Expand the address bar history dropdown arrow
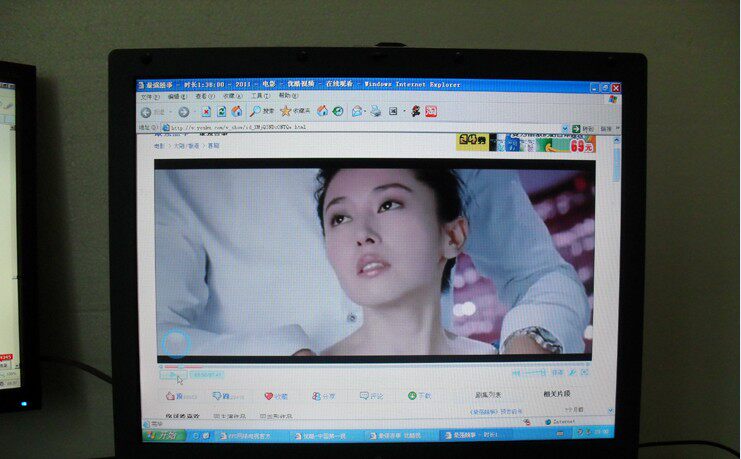This screenshot has width=741, height=459. click(x=565, y=128)
